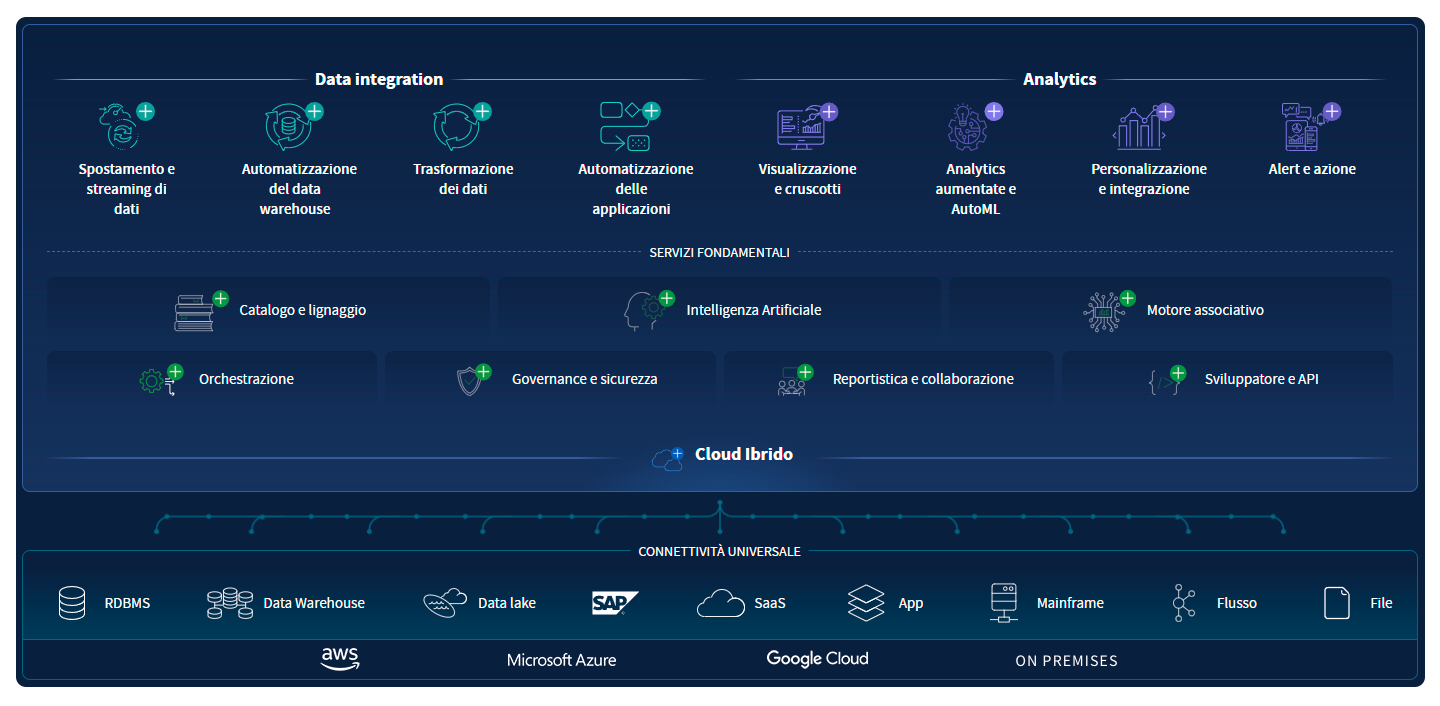Click the Microsoft Azure logo
The image size is (1440, 706).
click(561, 660)
